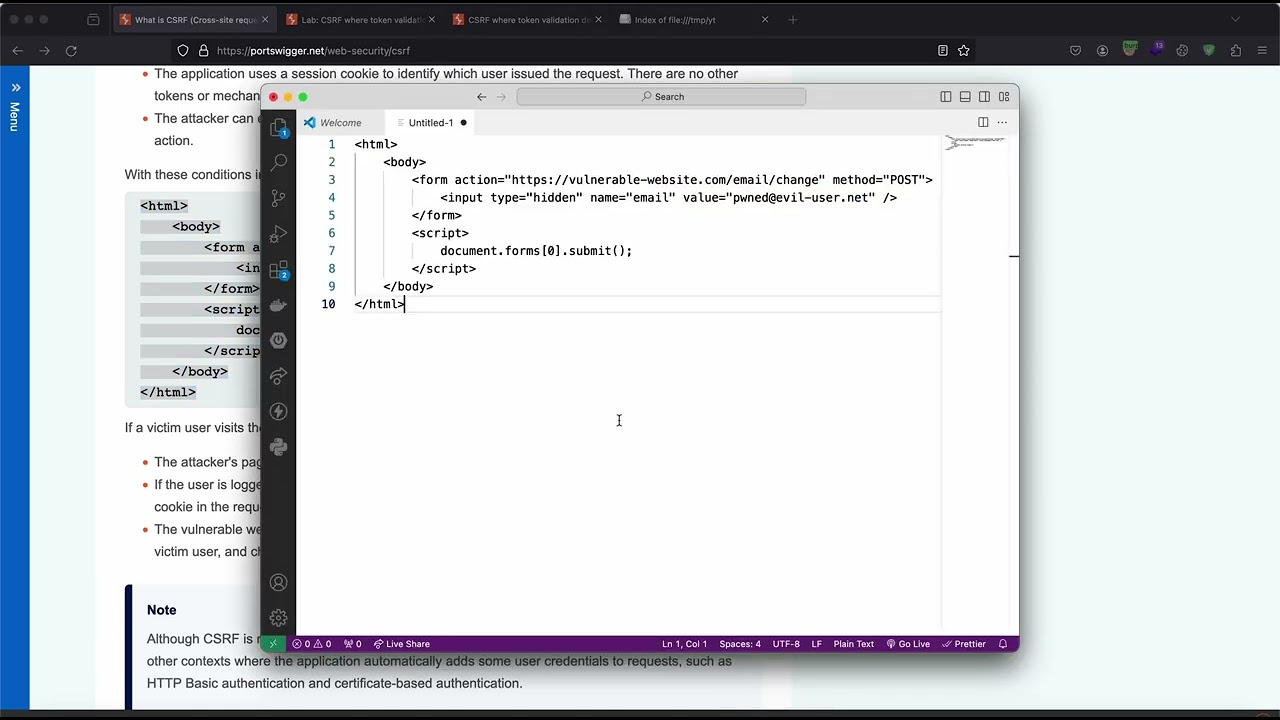The image size is (1280, 720).
Task: Select the Untitled-1 editor tab
Action: (431, 123)
